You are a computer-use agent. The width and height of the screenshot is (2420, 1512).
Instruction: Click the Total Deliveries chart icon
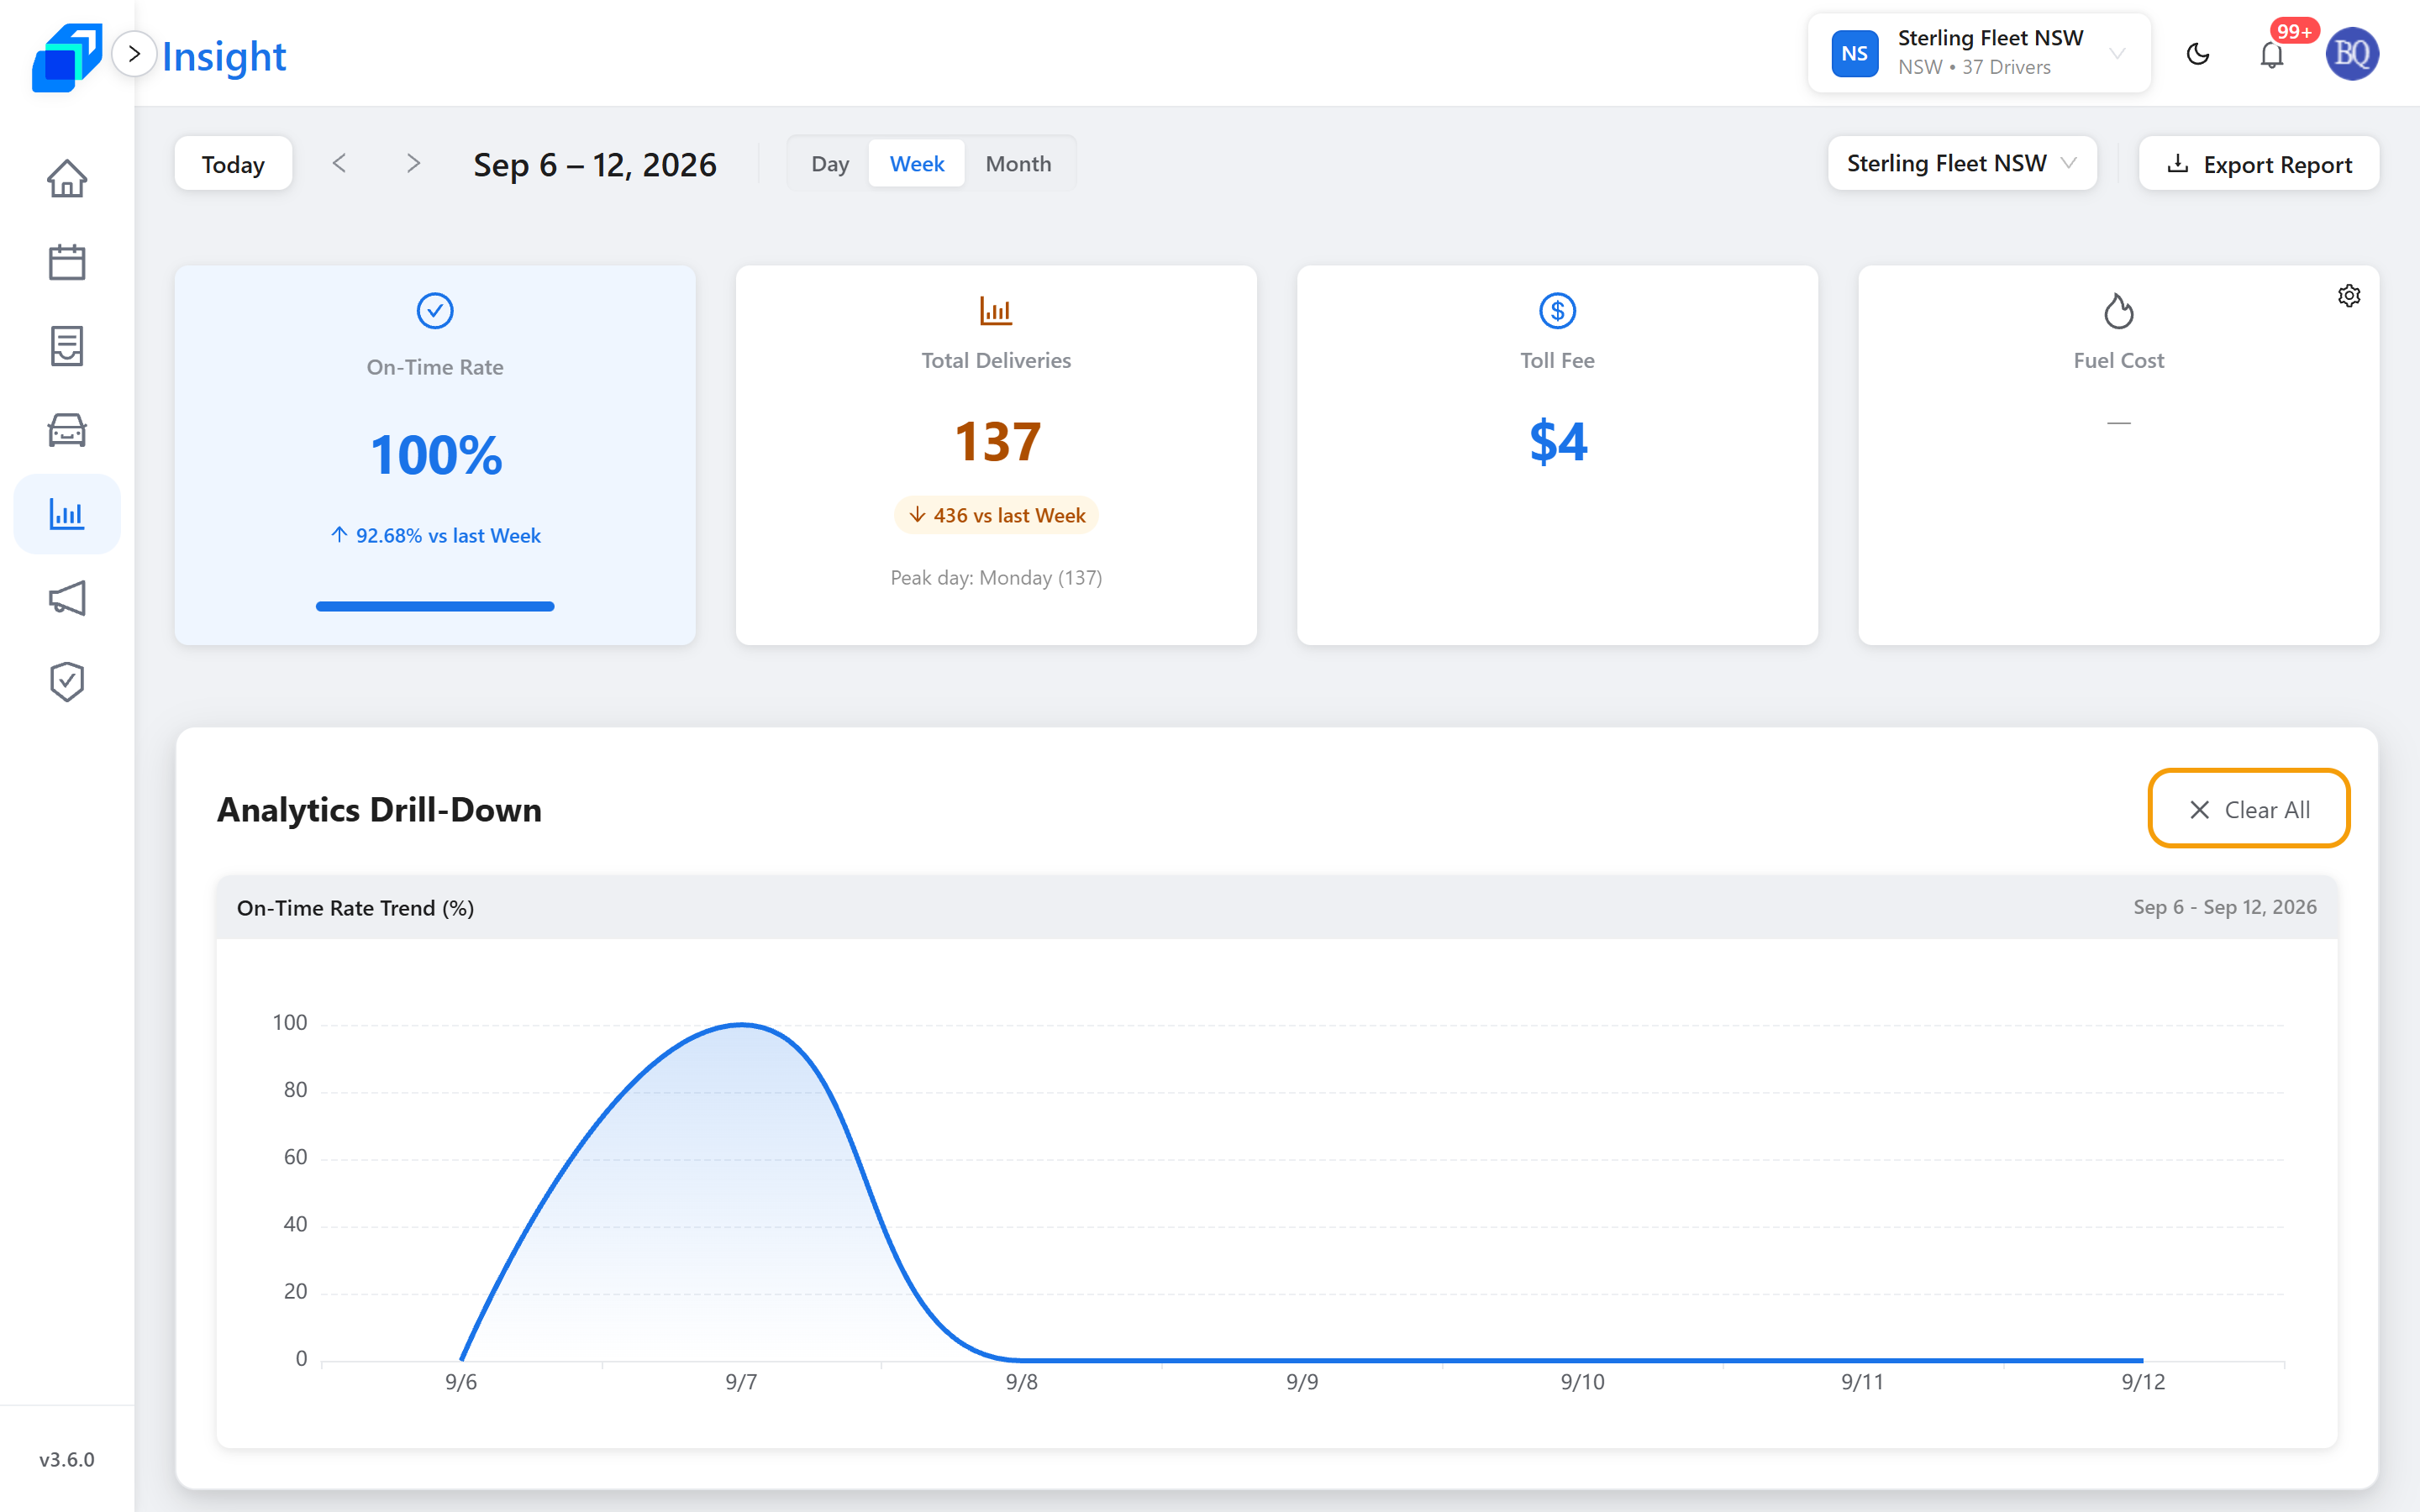coord(996,311)
